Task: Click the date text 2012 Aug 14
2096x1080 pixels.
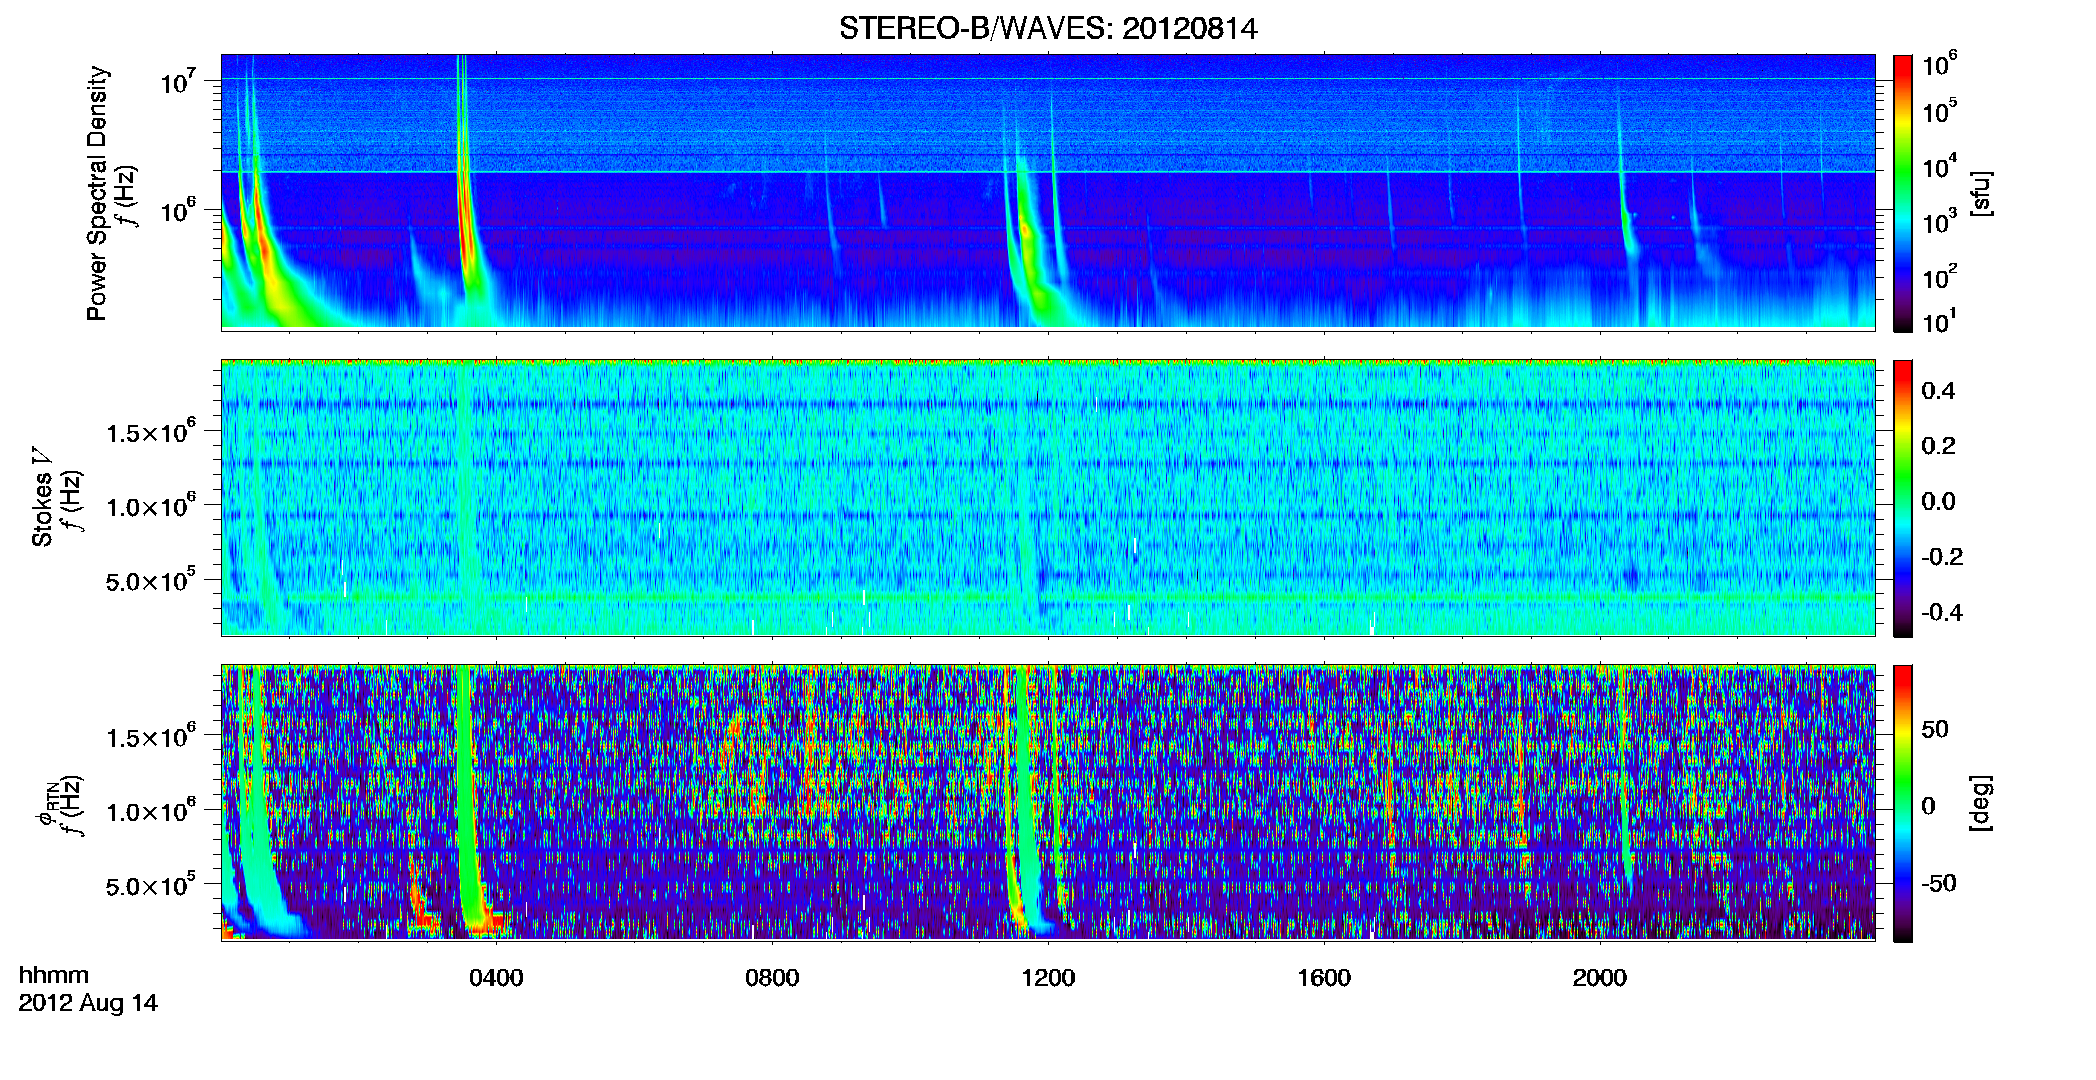Action: (88, 1003)
